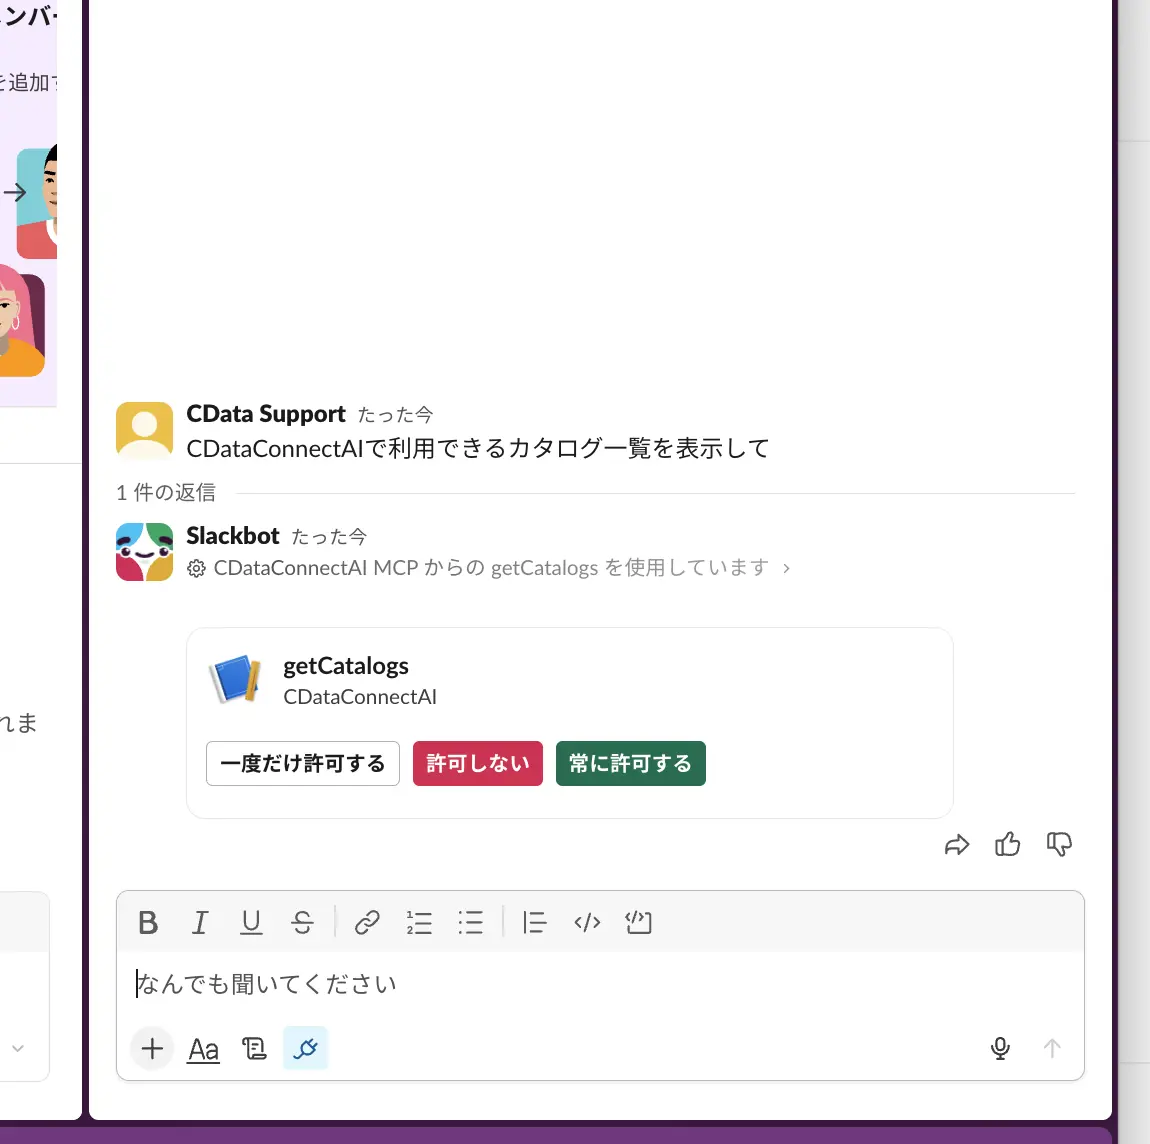The image size is (1150, 1144).
Task: Click the right arrow in left sidebar panel
Action: point(15,193)
